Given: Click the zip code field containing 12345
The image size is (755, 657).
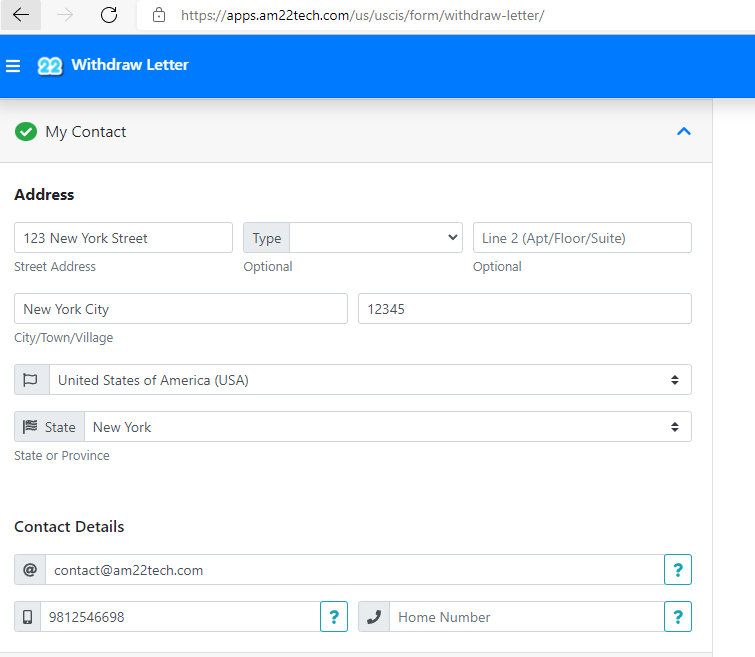Looking at the screenshot, I should [x=524, y=309].
